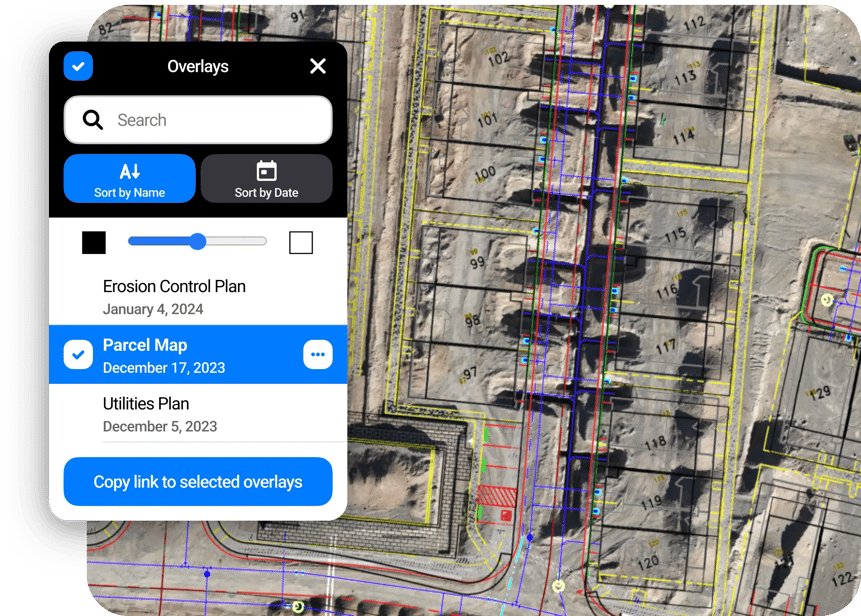
Task: Click the black square opacity icon
Action: coord(94,242)
